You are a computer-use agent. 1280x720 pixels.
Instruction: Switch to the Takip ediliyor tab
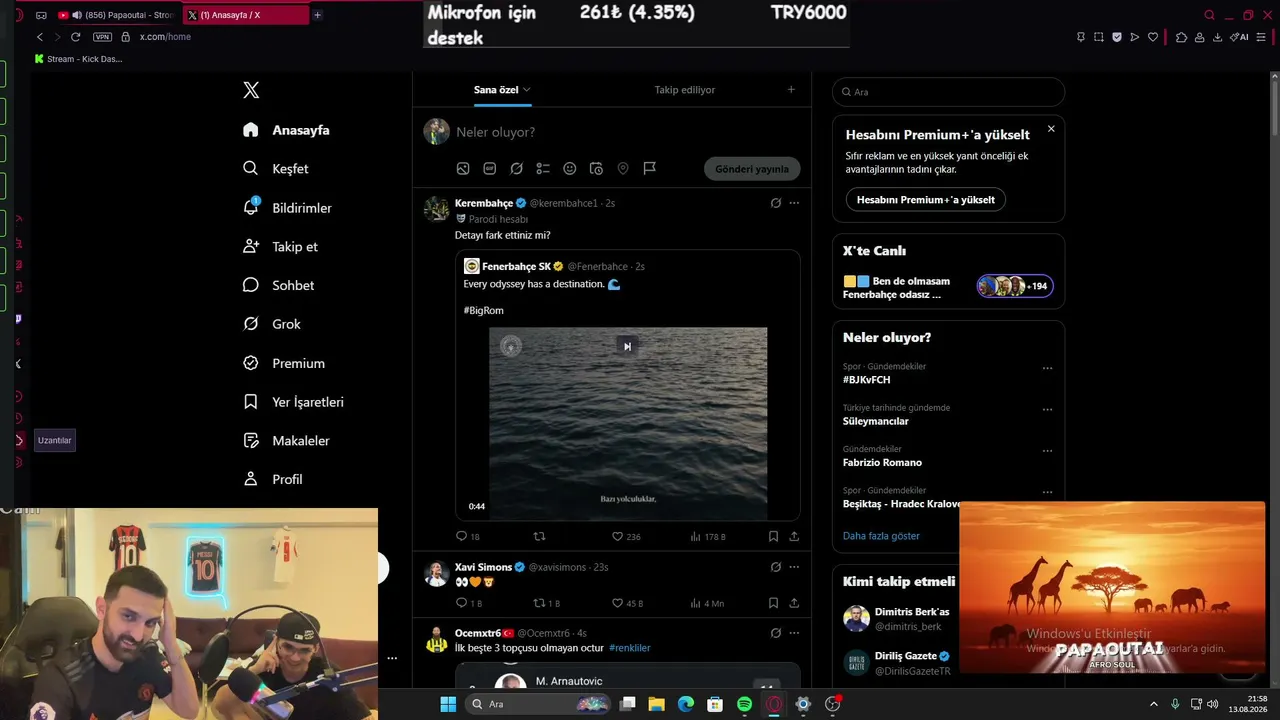click(685, 90)
